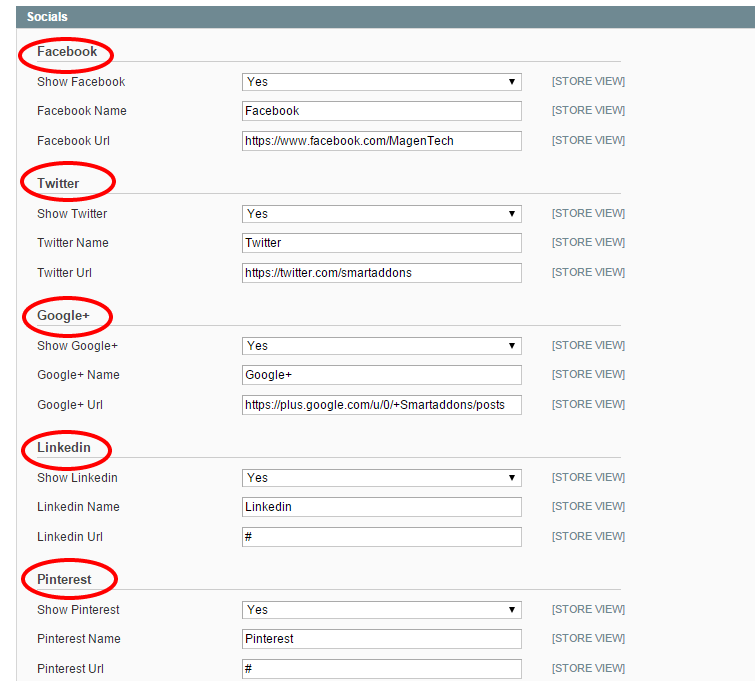This screenshot has width=755, height=681.
Task: Click the 'Facebook Name' label
Action: (x=82, y=111)
